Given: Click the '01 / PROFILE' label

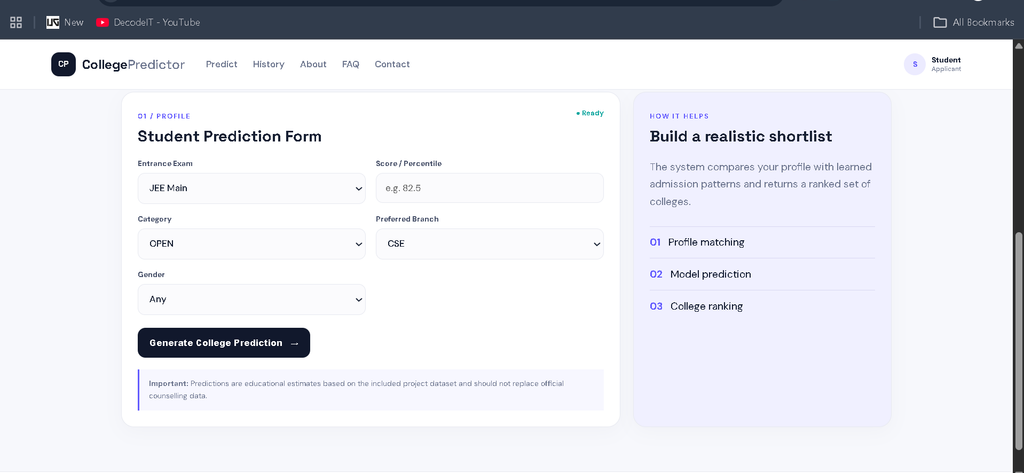Looking at the screenshot, I should [164, 116].
